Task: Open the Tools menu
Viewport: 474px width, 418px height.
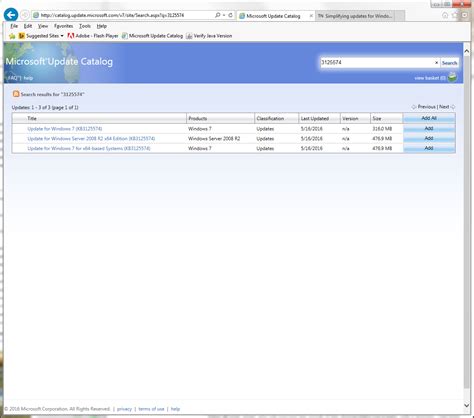Action: point(85,26)
